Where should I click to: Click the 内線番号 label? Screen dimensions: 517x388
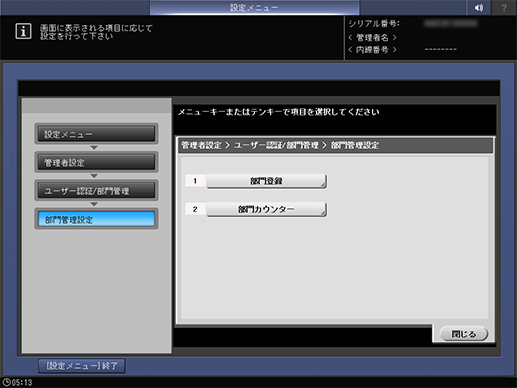372,50
